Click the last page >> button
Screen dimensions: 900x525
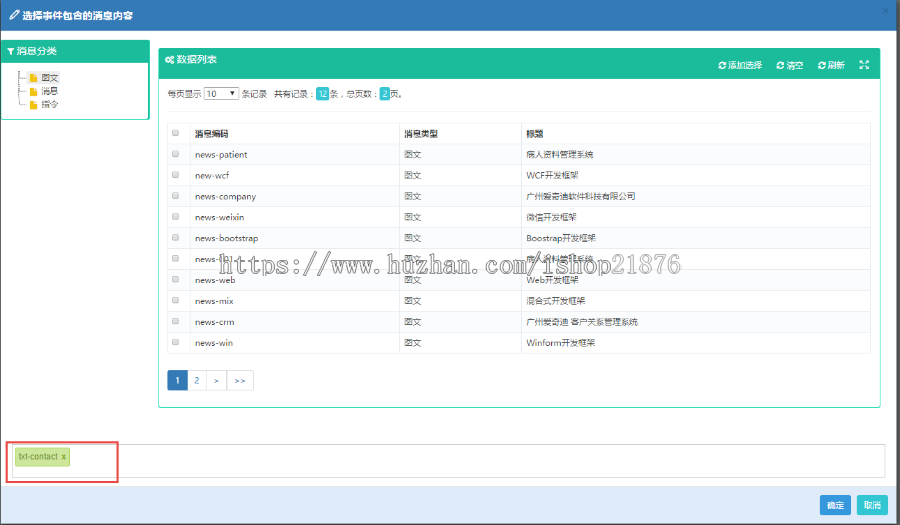240,380
